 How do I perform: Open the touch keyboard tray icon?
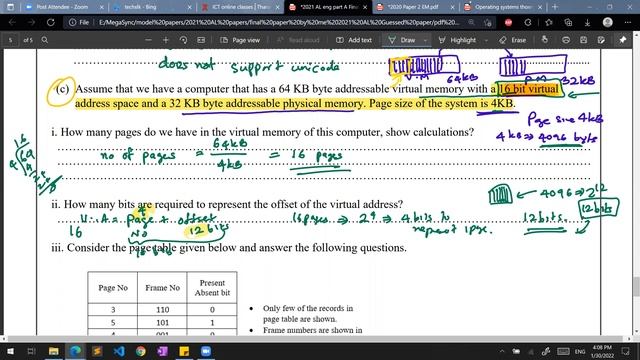click(x=564, y=351)
